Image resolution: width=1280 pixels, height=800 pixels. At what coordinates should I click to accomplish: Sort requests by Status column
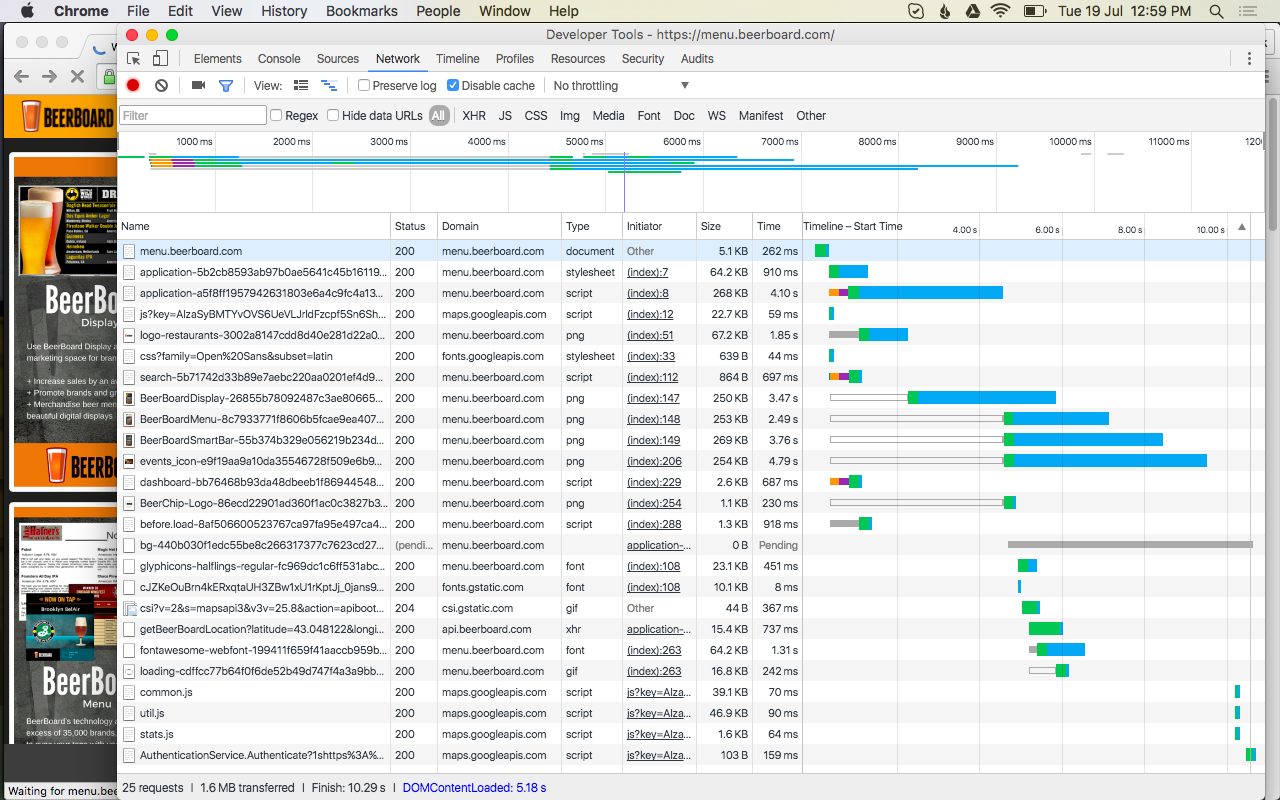(x=414, y=227)
